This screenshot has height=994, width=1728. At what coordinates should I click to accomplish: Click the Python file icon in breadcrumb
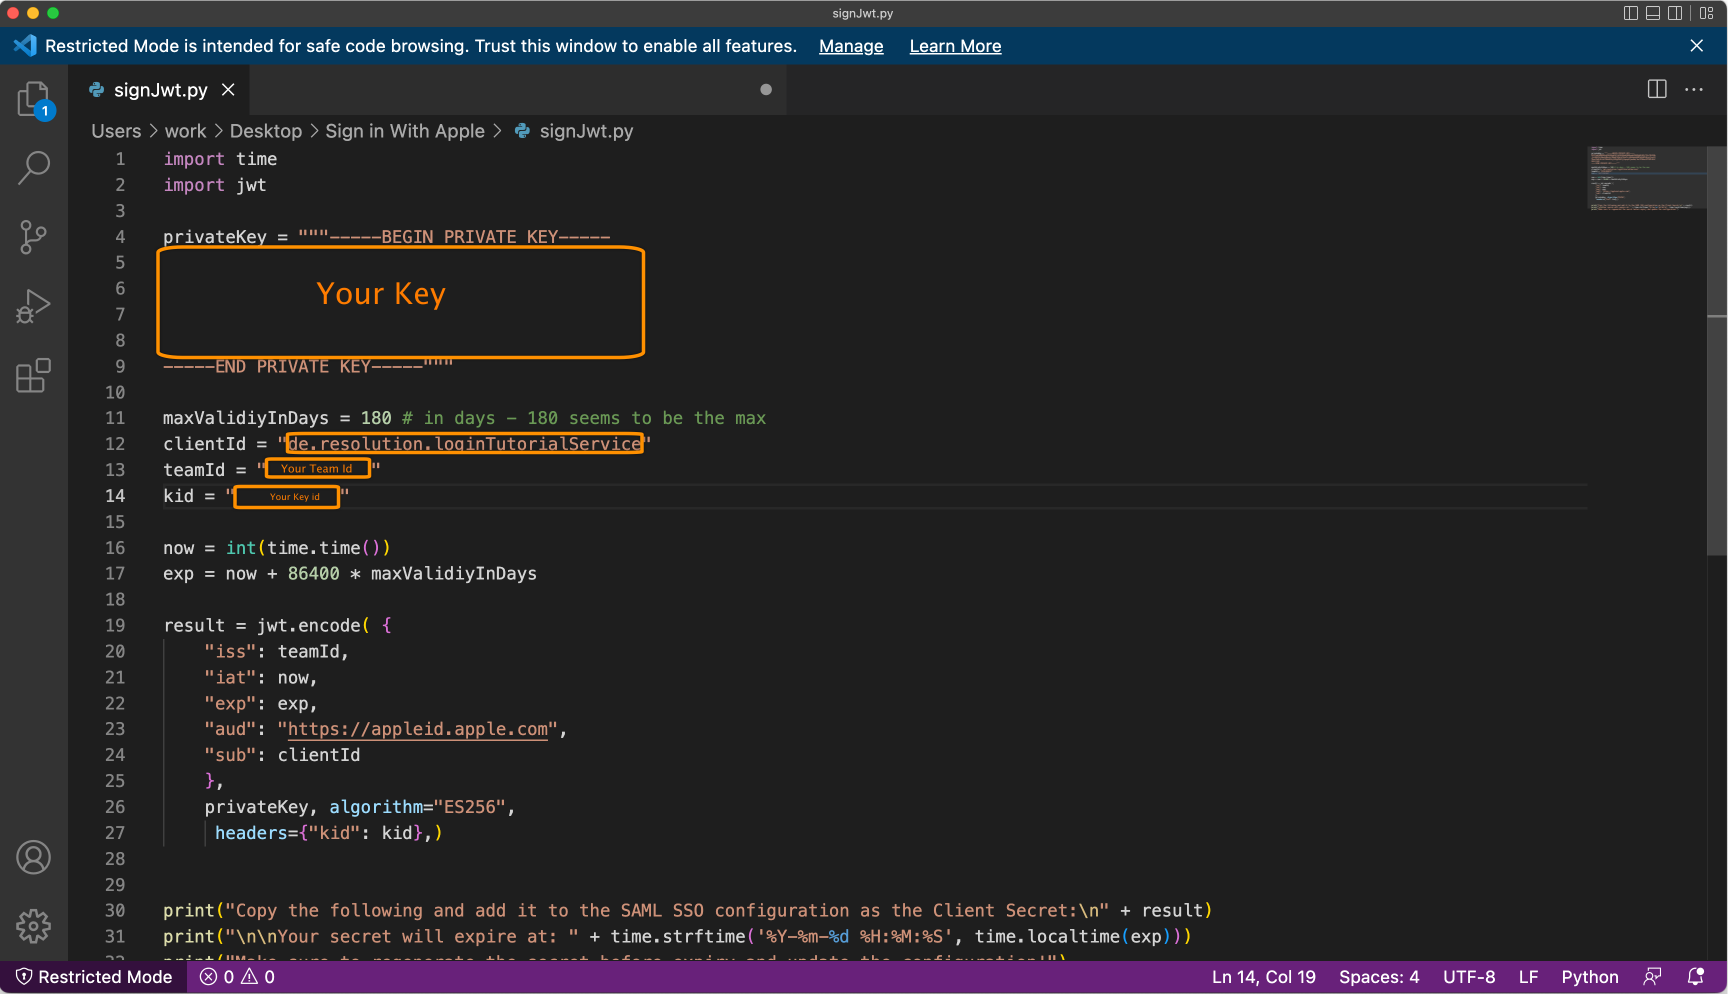pyautogui.click(x=522, y=131)
